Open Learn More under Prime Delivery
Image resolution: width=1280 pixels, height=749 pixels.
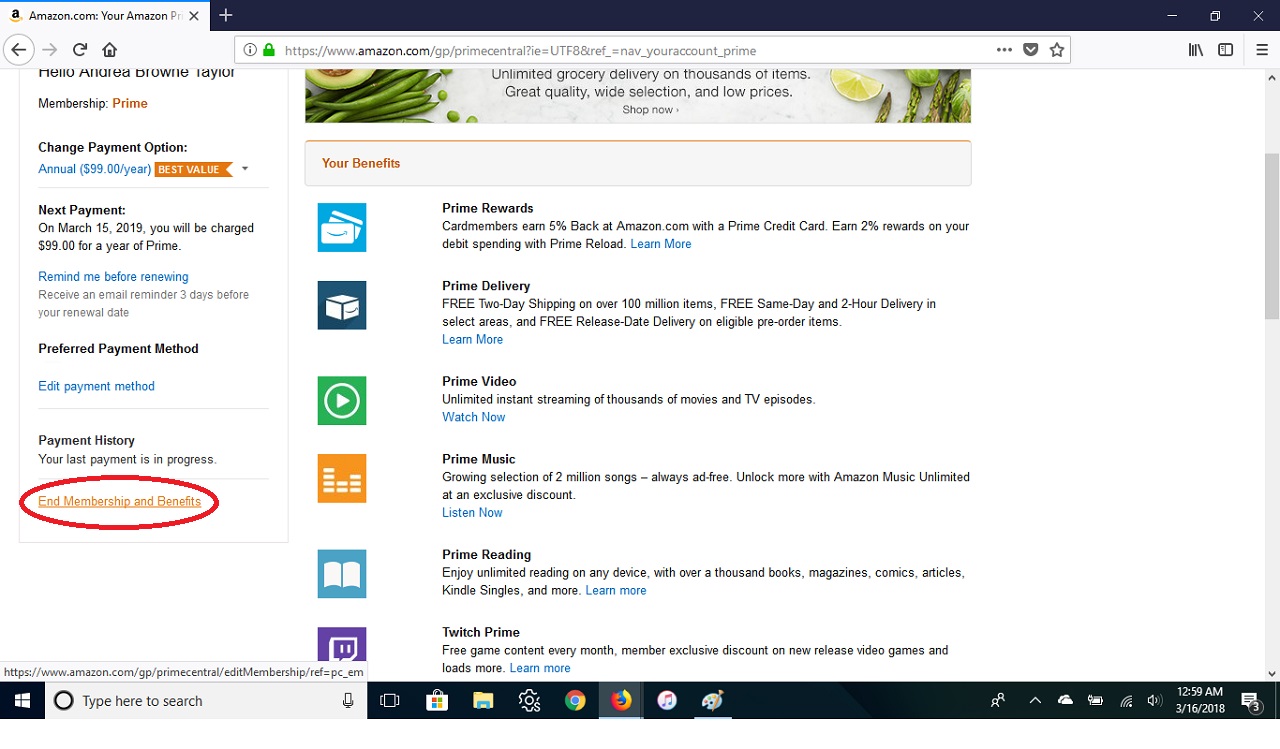click(x=472, y=340)
